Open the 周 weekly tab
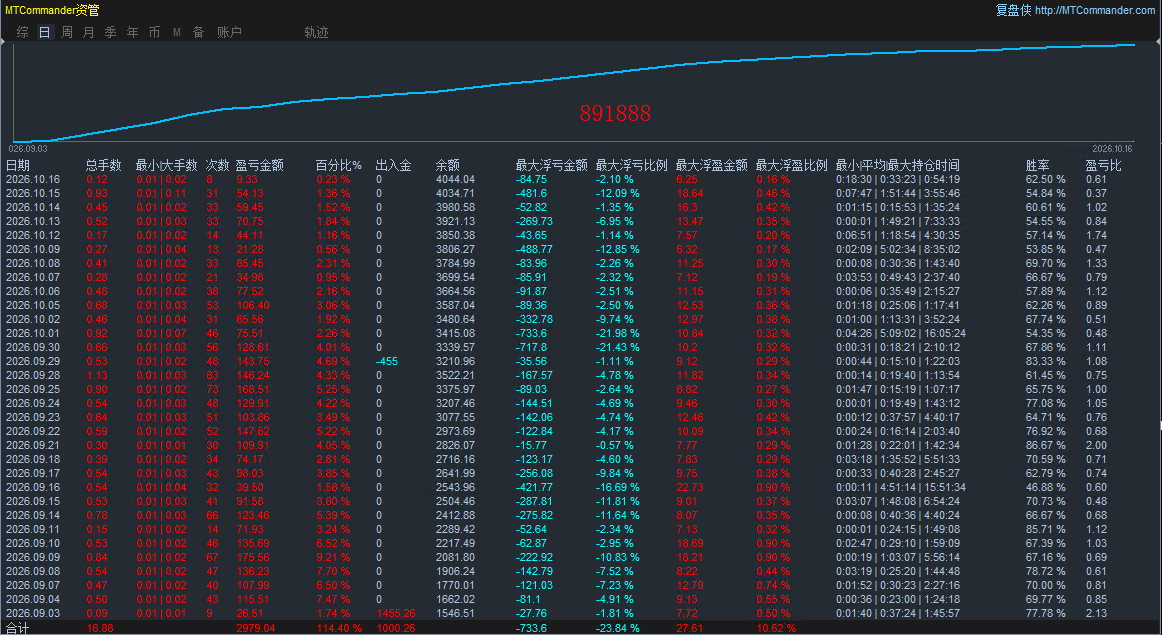 67,32
